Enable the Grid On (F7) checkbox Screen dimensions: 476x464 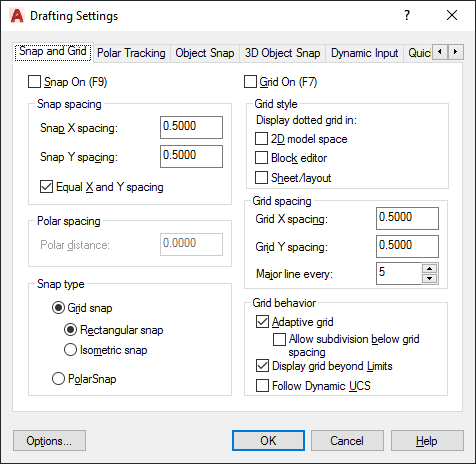pos(250,82)
